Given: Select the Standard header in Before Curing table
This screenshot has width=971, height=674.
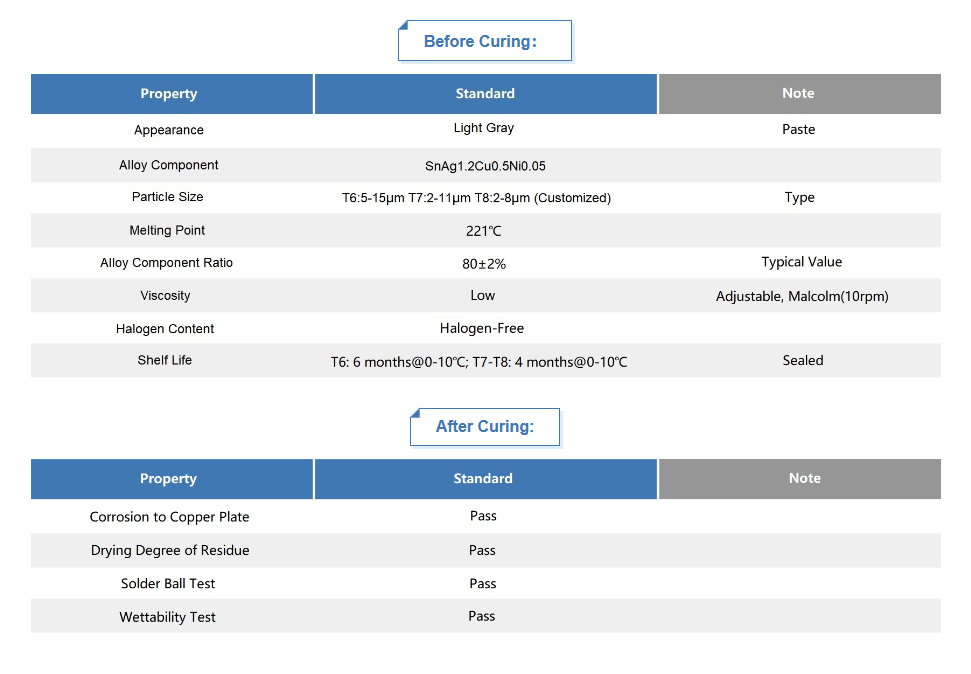Looking at the screenshot, I should pyautogui.click(x=486, y=94).
